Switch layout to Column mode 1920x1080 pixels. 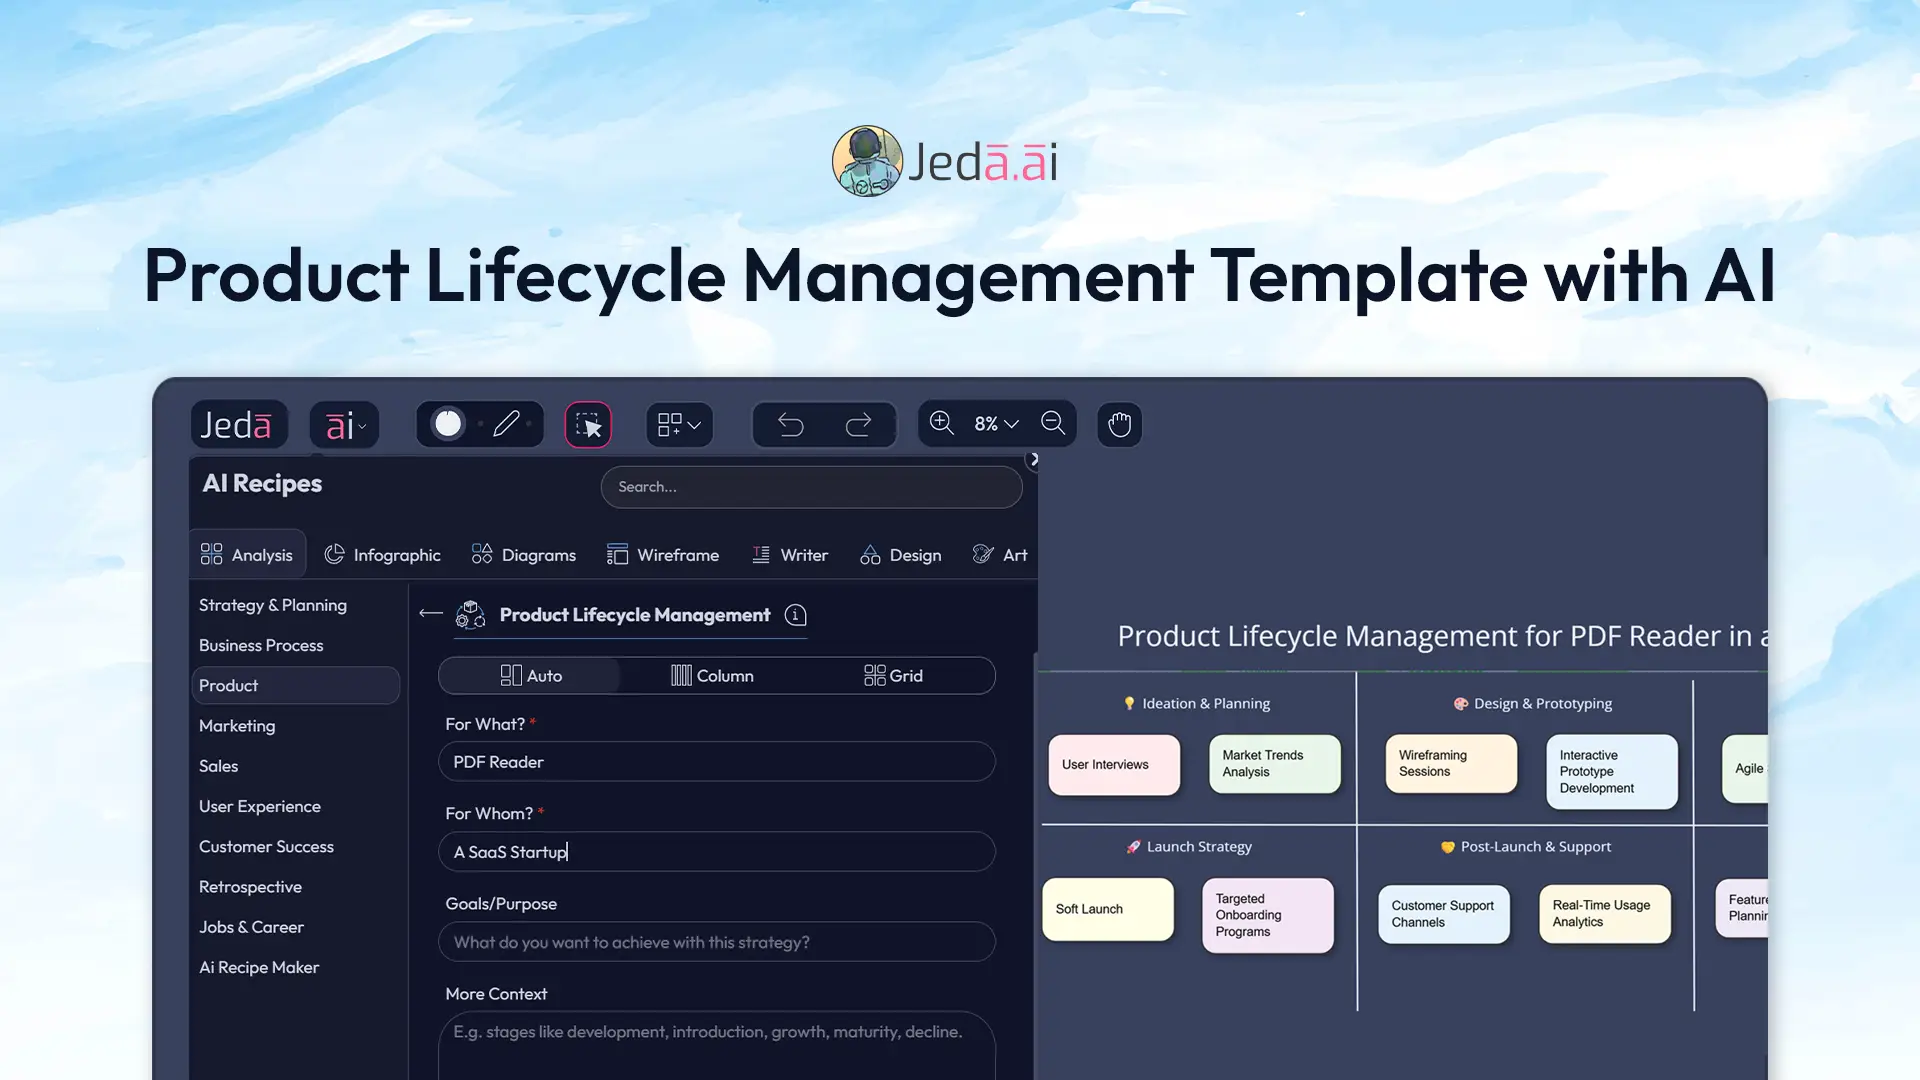pos(714,675)
